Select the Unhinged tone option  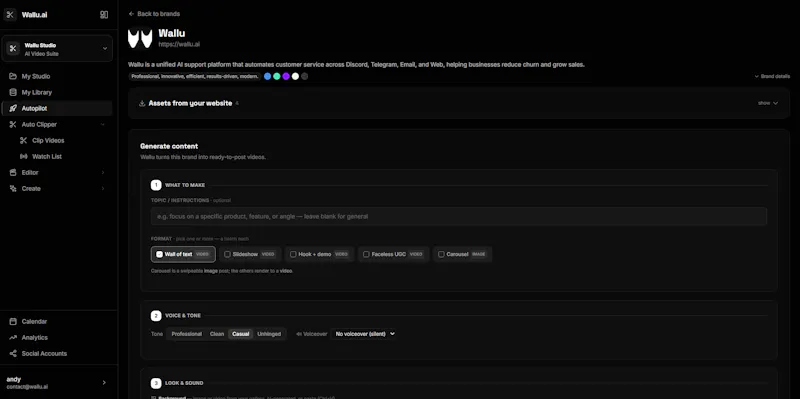(x=269, y=334)
